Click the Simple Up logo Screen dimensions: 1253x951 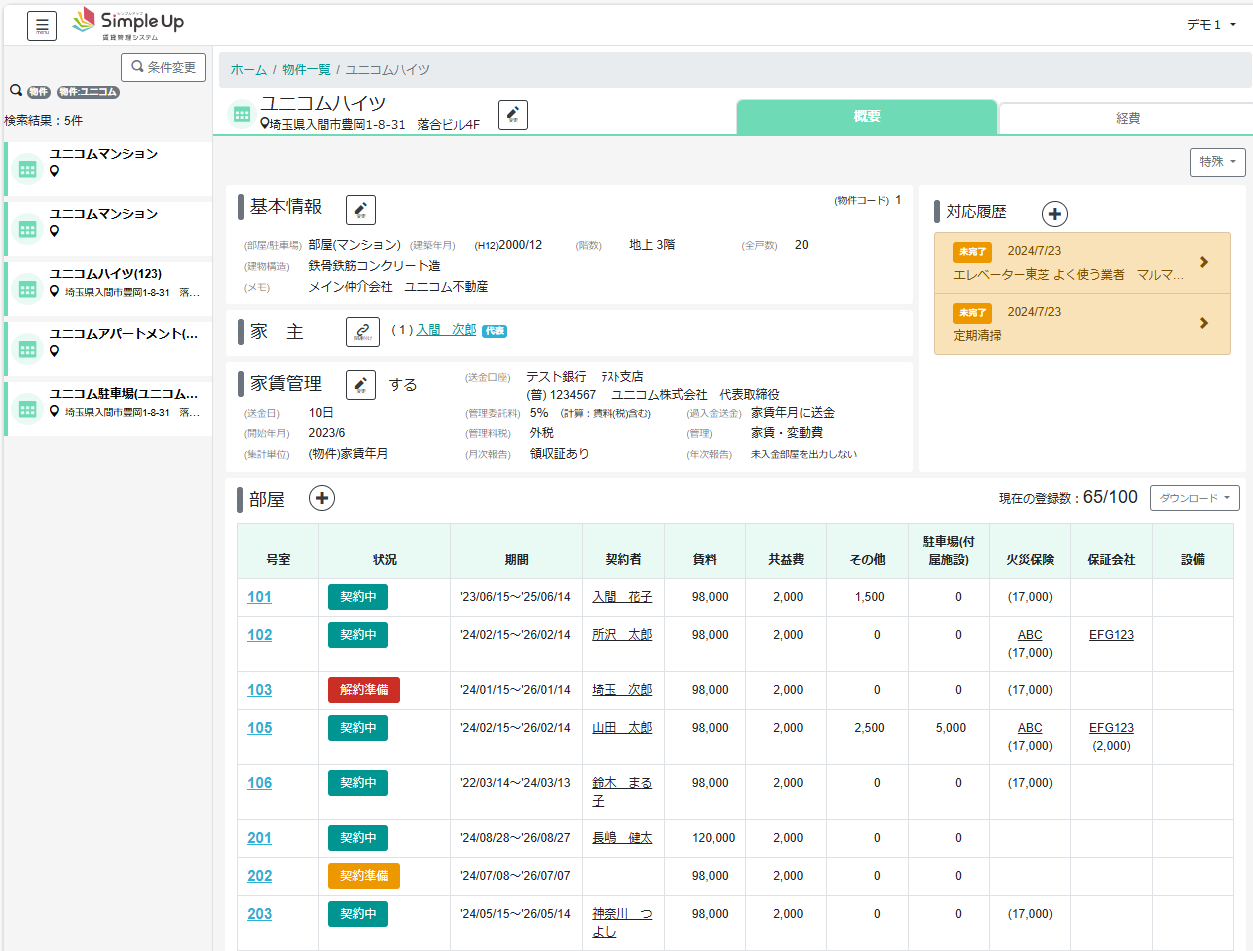click(128, 23)
